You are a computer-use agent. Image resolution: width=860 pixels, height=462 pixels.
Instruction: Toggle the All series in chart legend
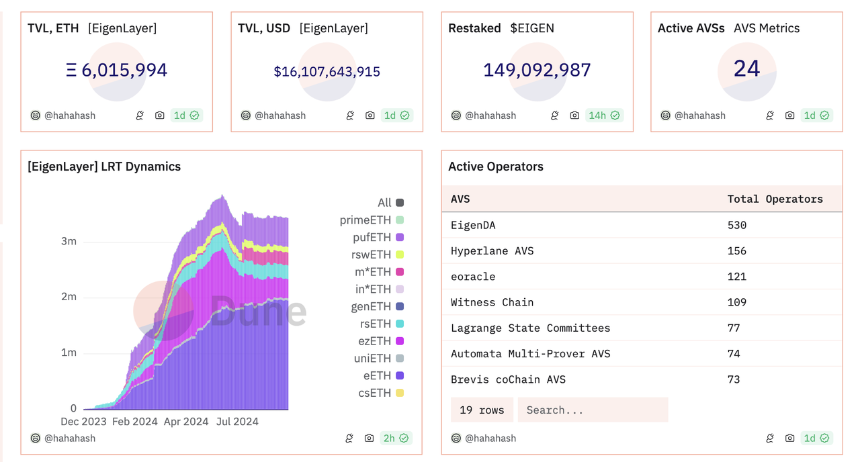tap(391, 202)
